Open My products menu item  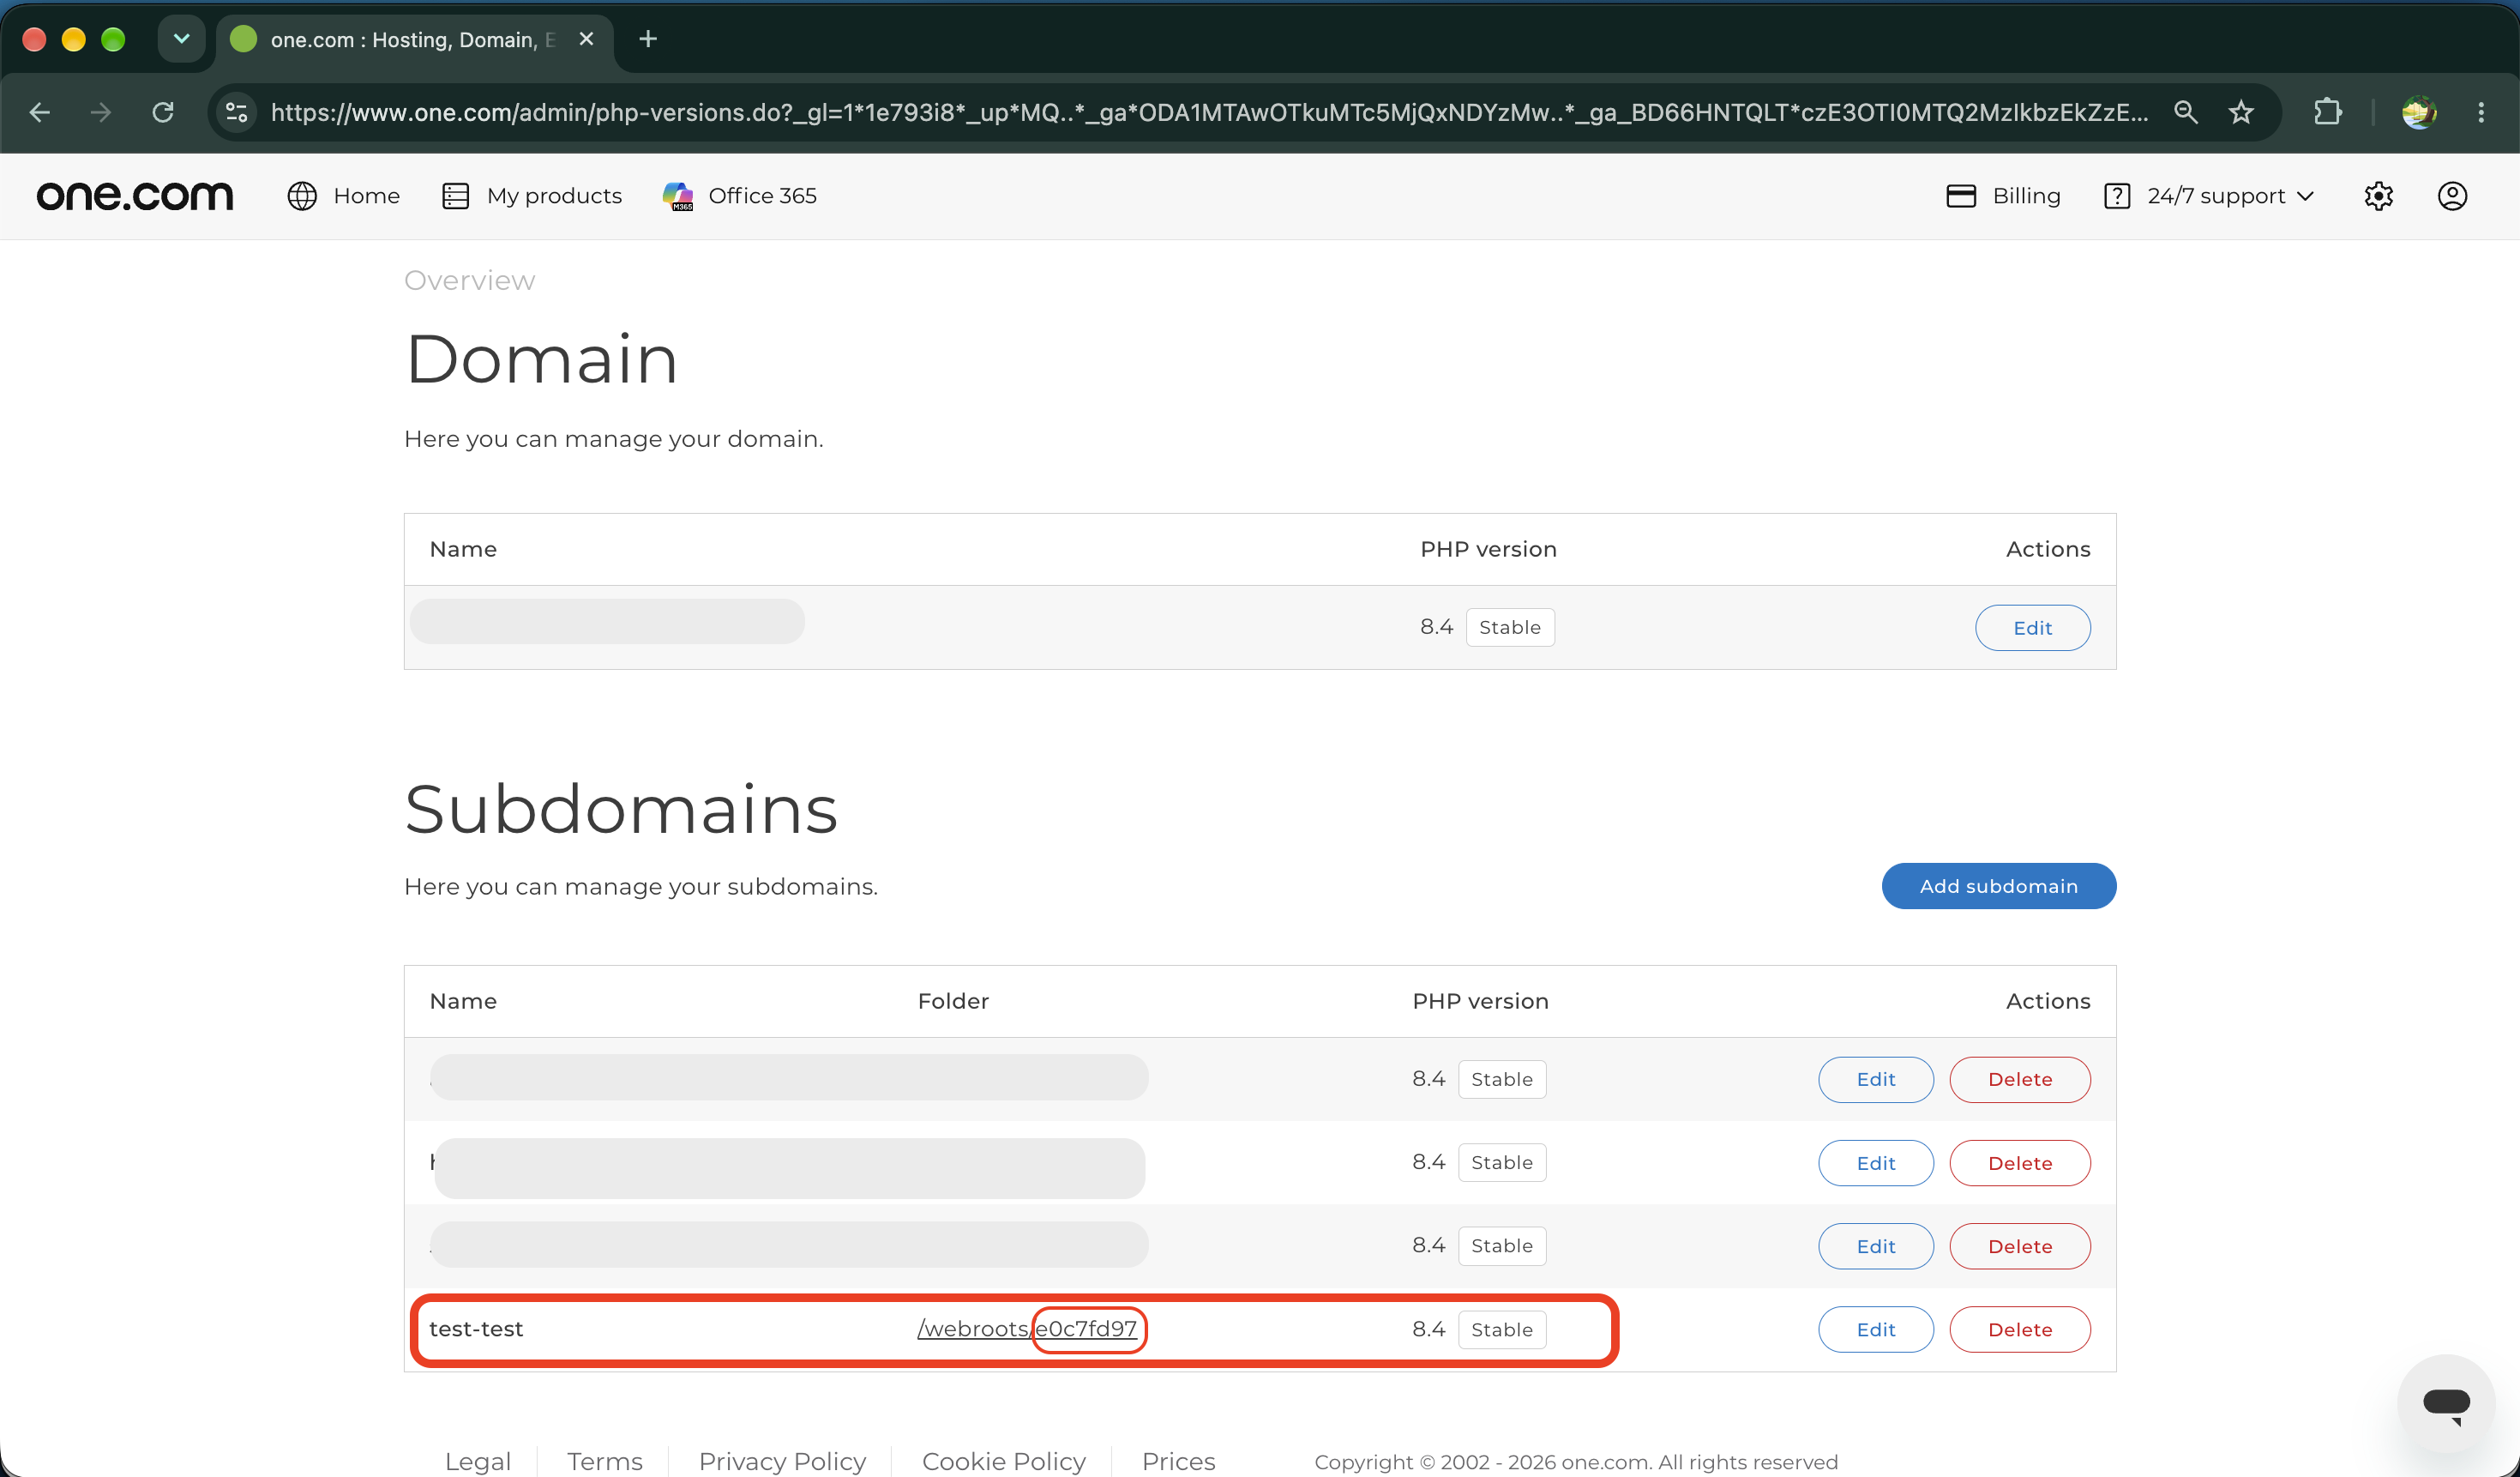(531, 196)
